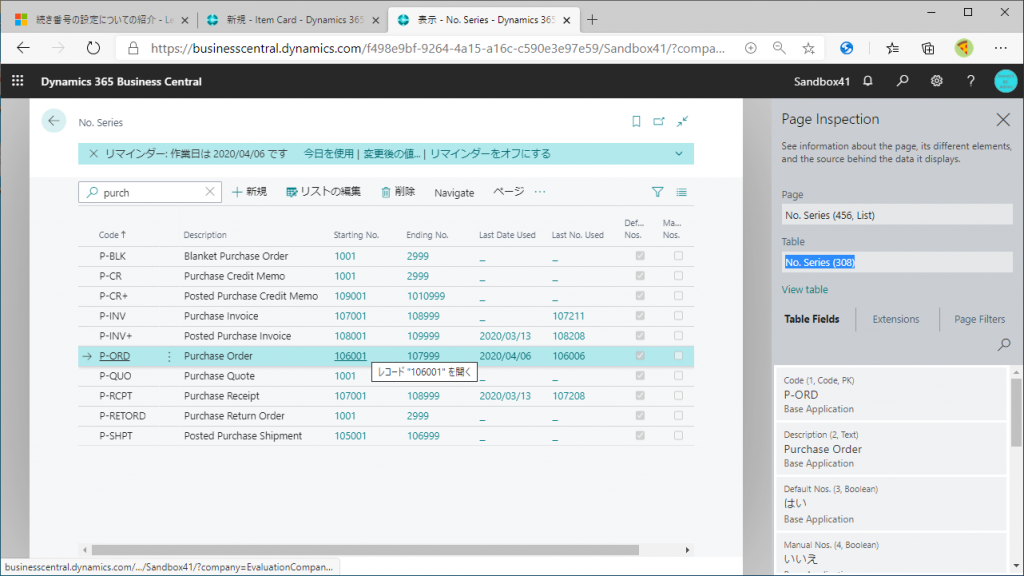Open the browser settings and more menu
The height and width of the screenshot is (576, 1024).
(x=1000, y=48)
